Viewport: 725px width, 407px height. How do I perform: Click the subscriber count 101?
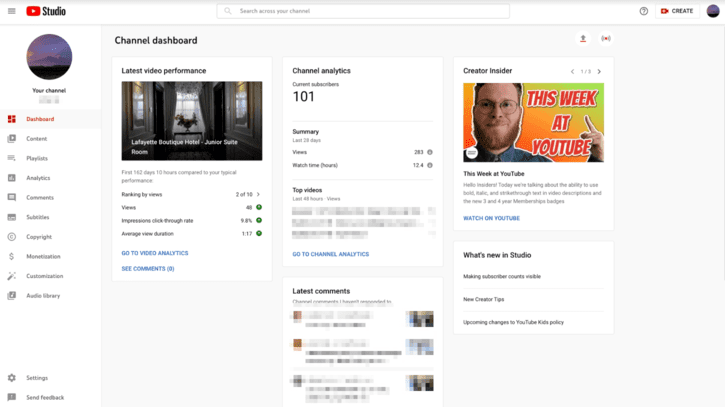303,97
